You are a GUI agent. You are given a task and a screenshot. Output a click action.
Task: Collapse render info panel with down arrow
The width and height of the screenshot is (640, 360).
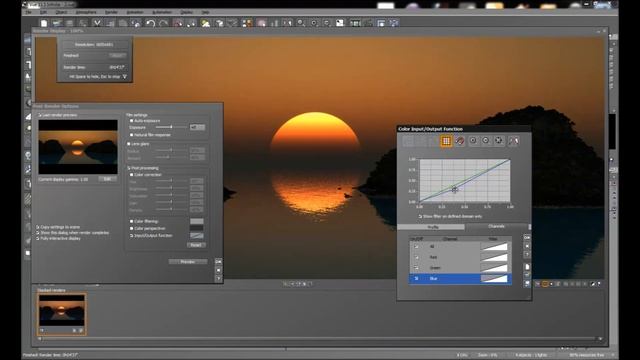pos(124,76)
